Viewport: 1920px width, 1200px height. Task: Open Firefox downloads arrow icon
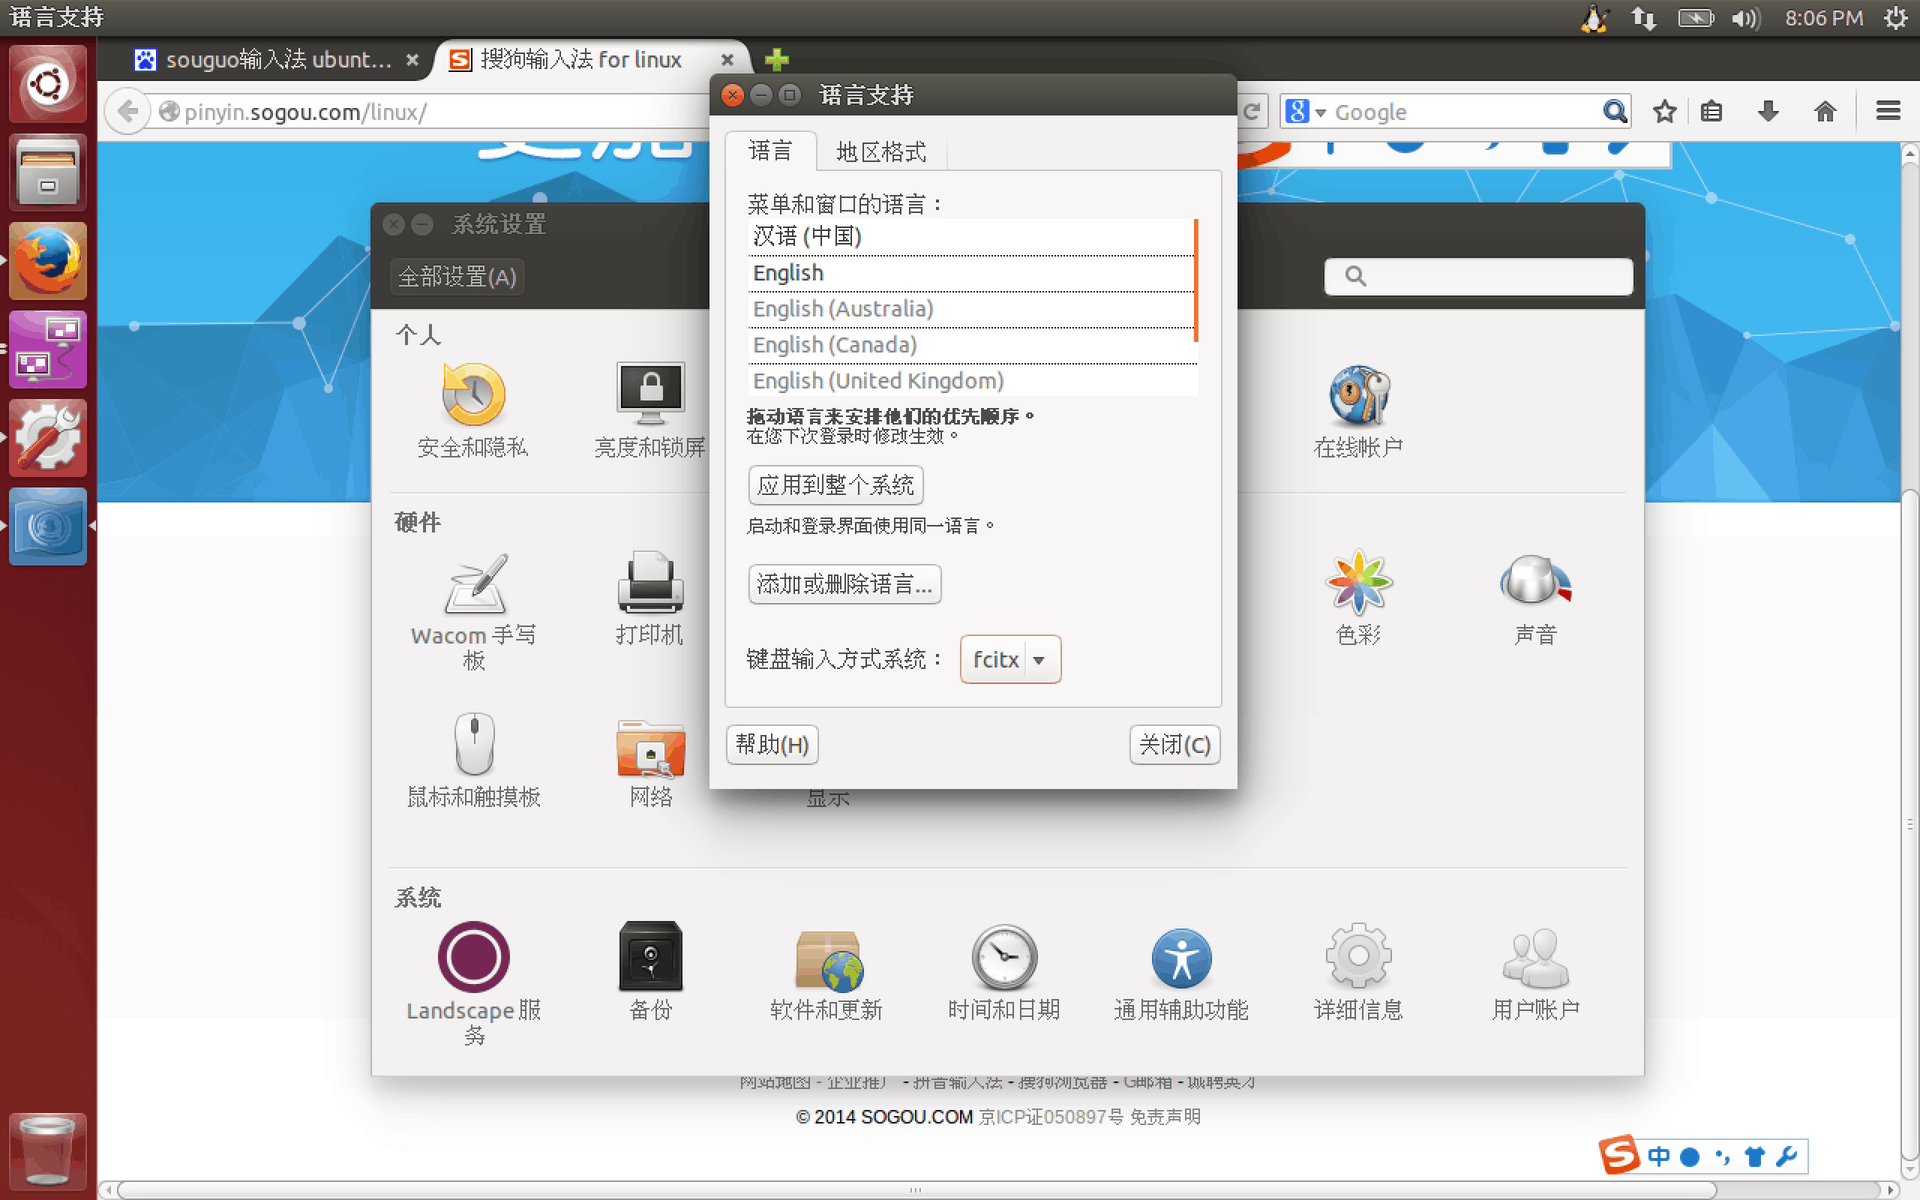click(1768, 111)
